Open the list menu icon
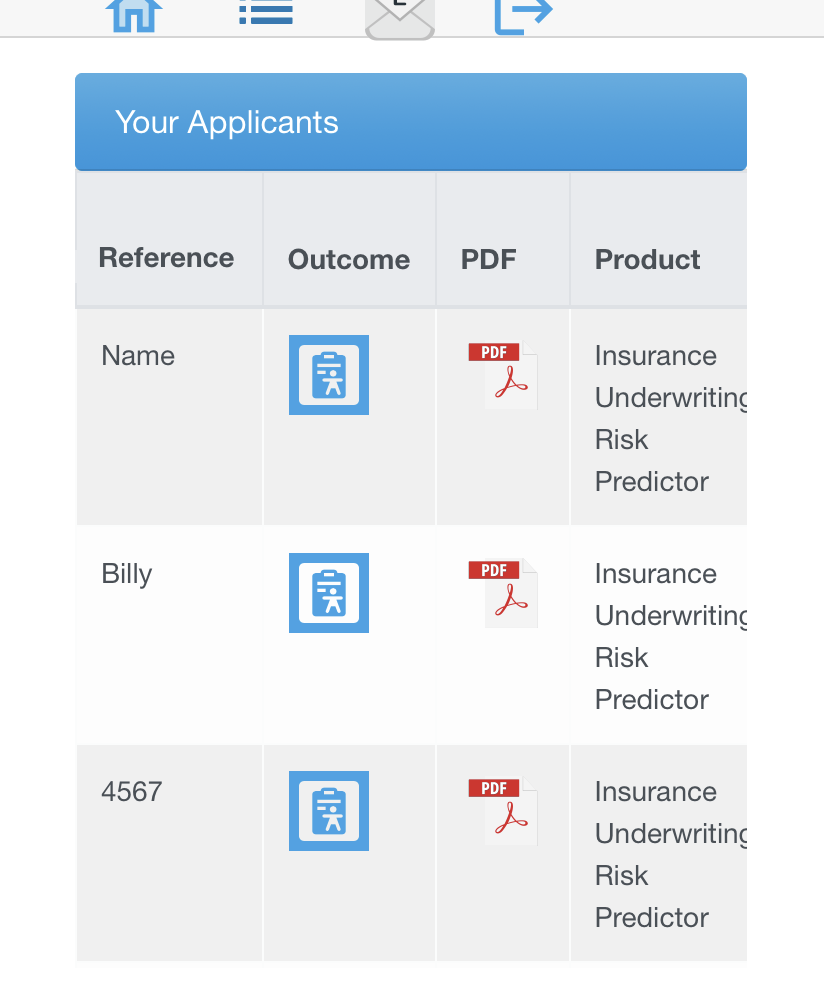 266,13
